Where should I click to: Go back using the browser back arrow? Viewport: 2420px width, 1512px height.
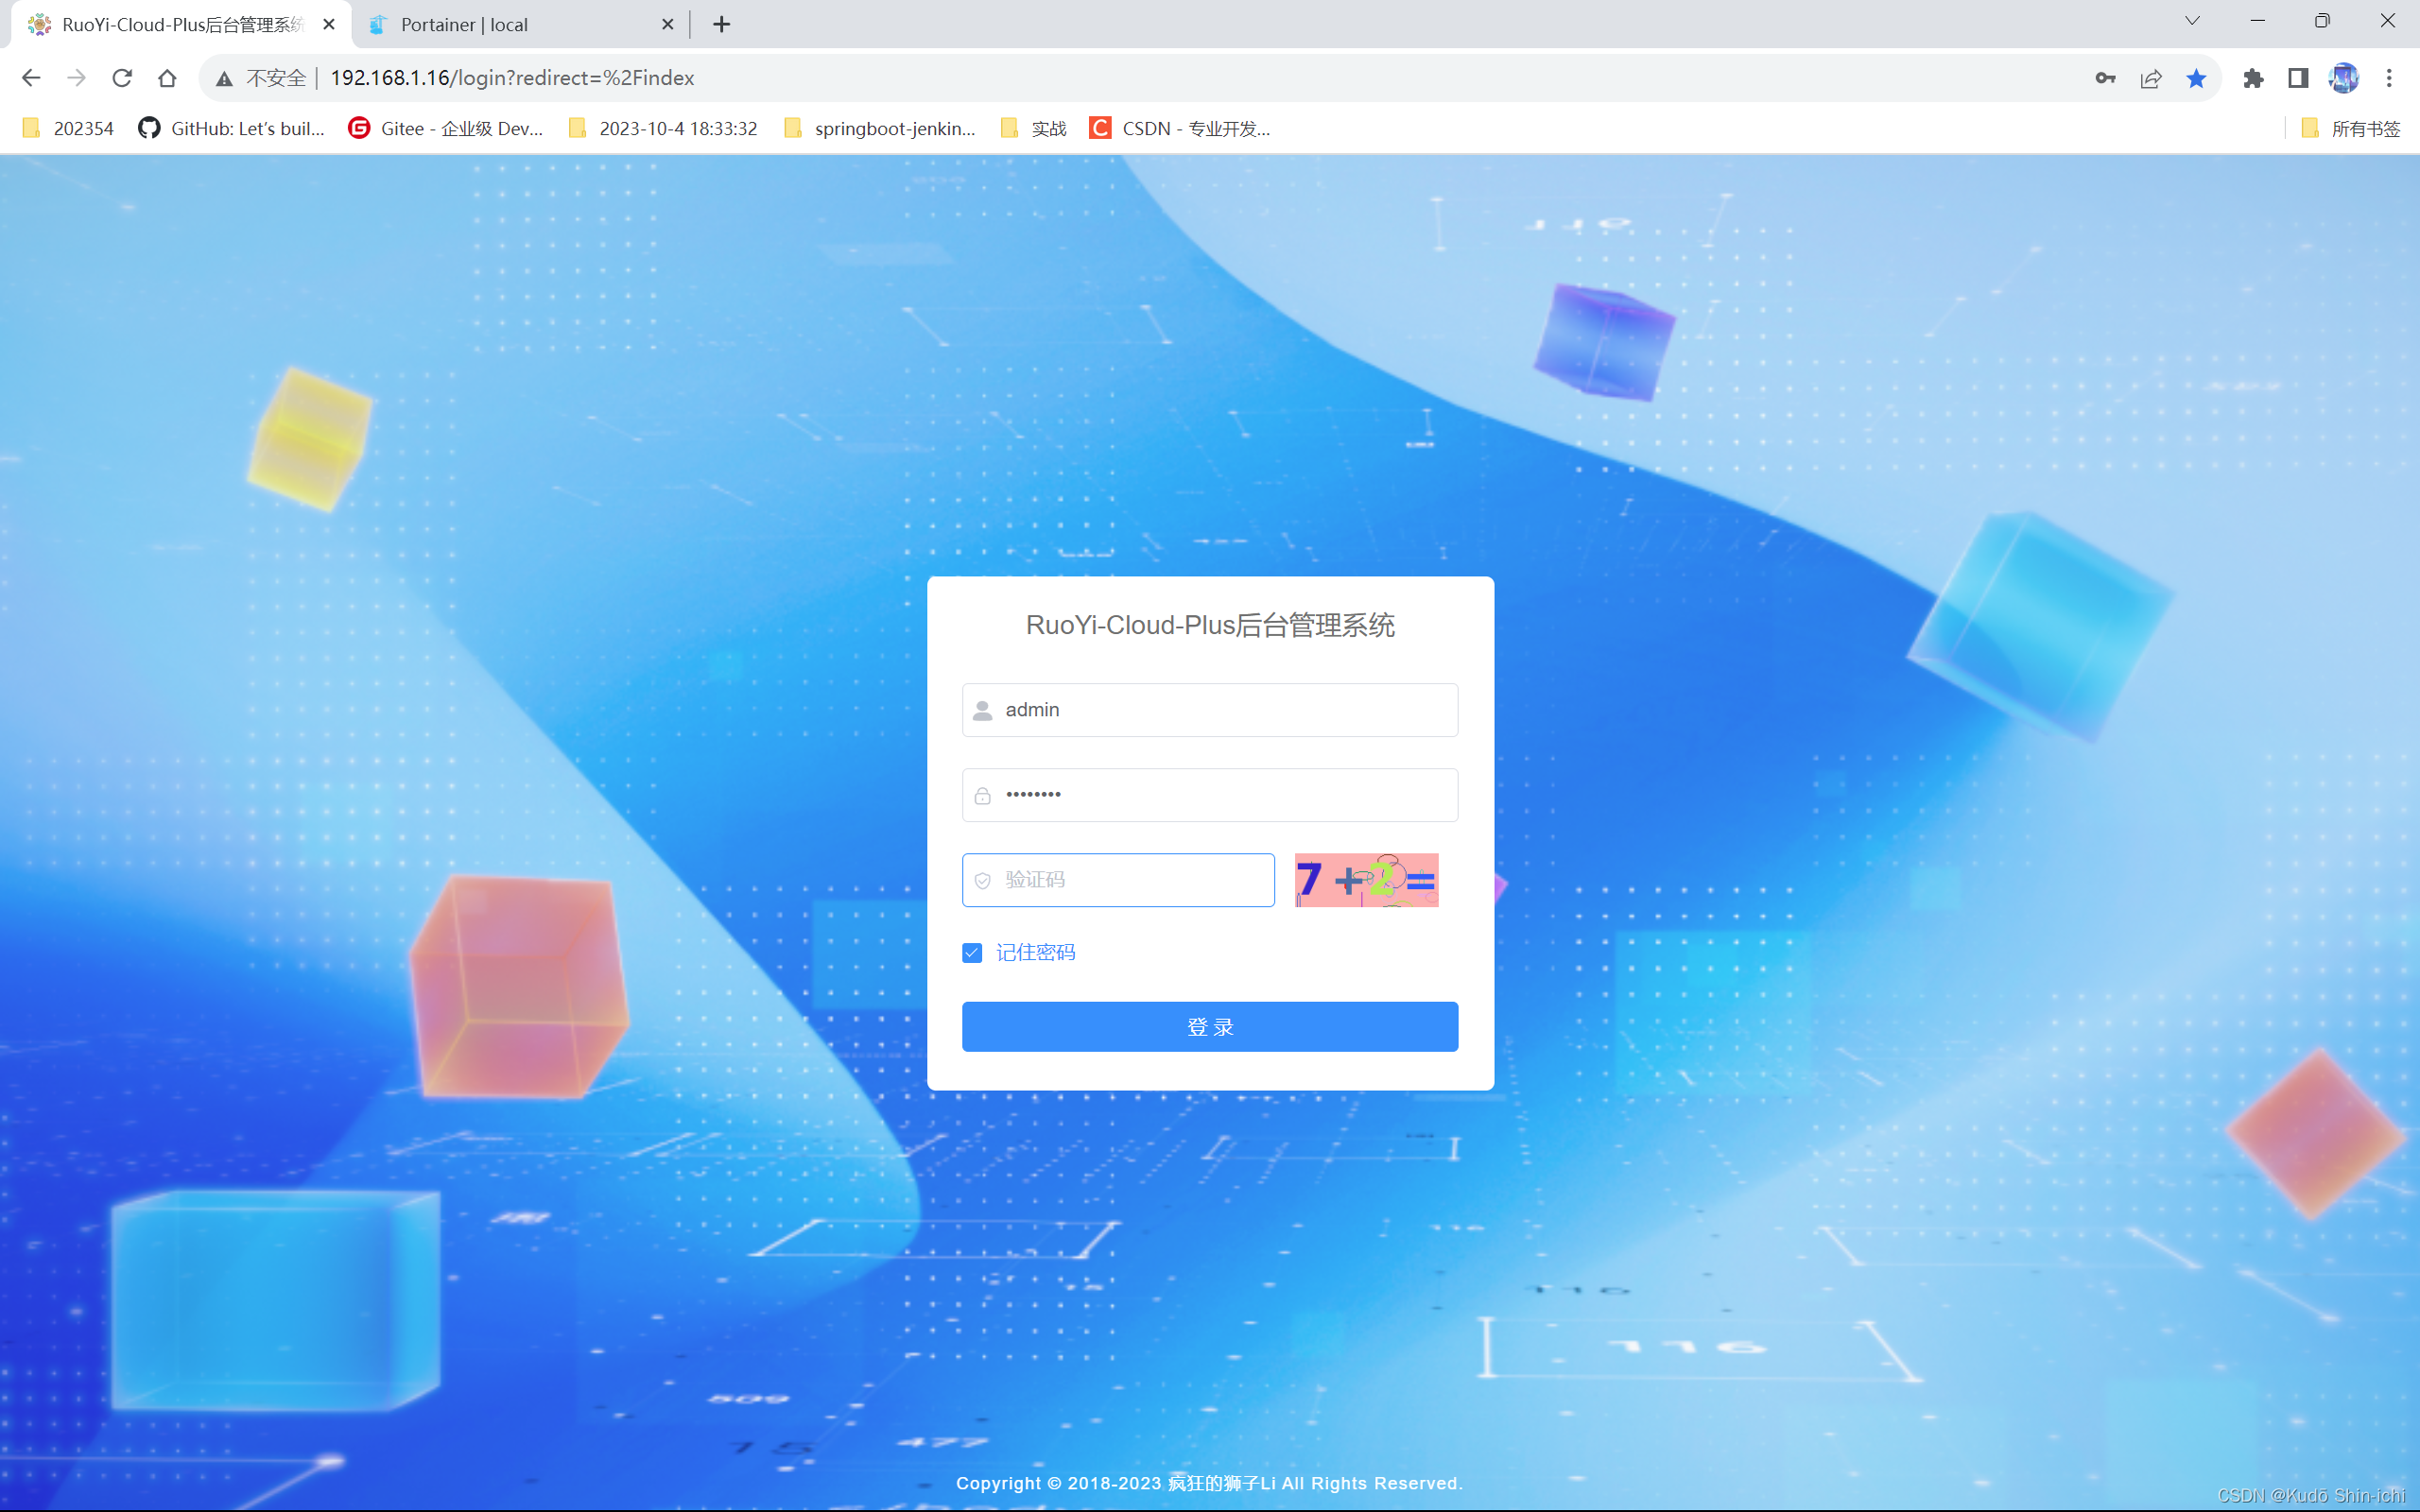tap(31, 78)
